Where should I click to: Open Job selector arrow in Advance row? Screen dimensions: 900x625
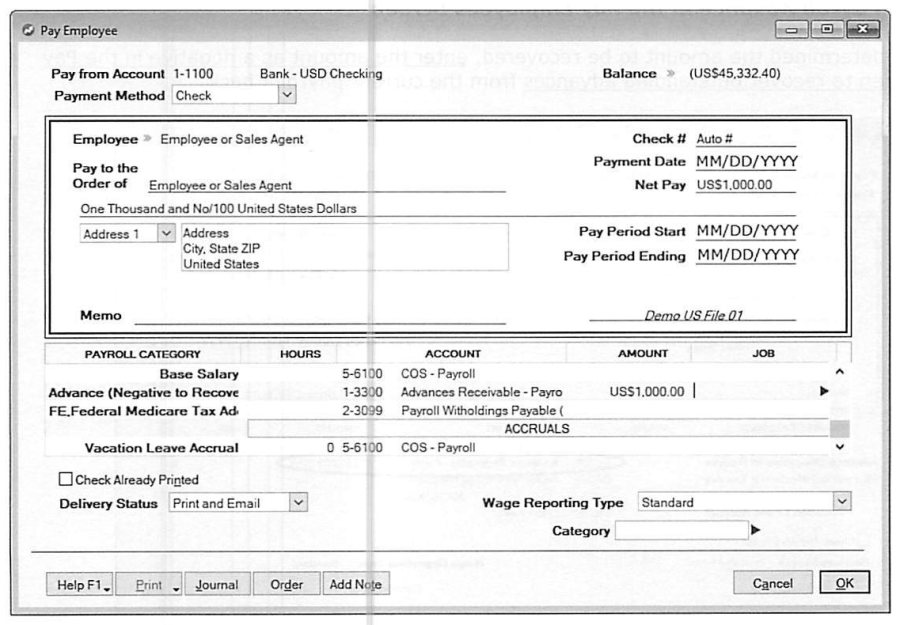pyautogui.click(x=824, y=391)
